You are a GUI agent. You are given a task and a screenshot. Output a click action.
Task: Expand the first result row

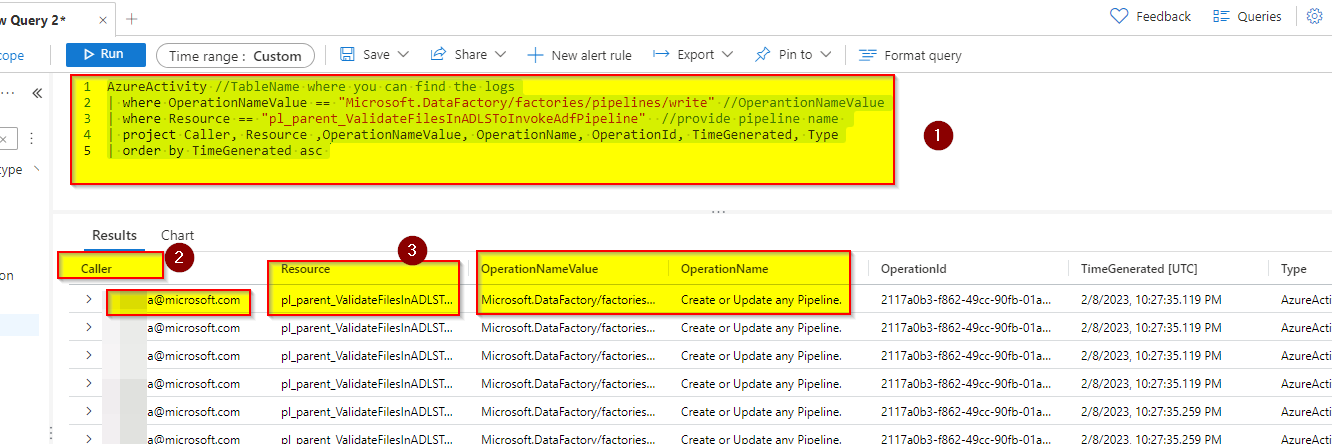(x=88, y=299)
